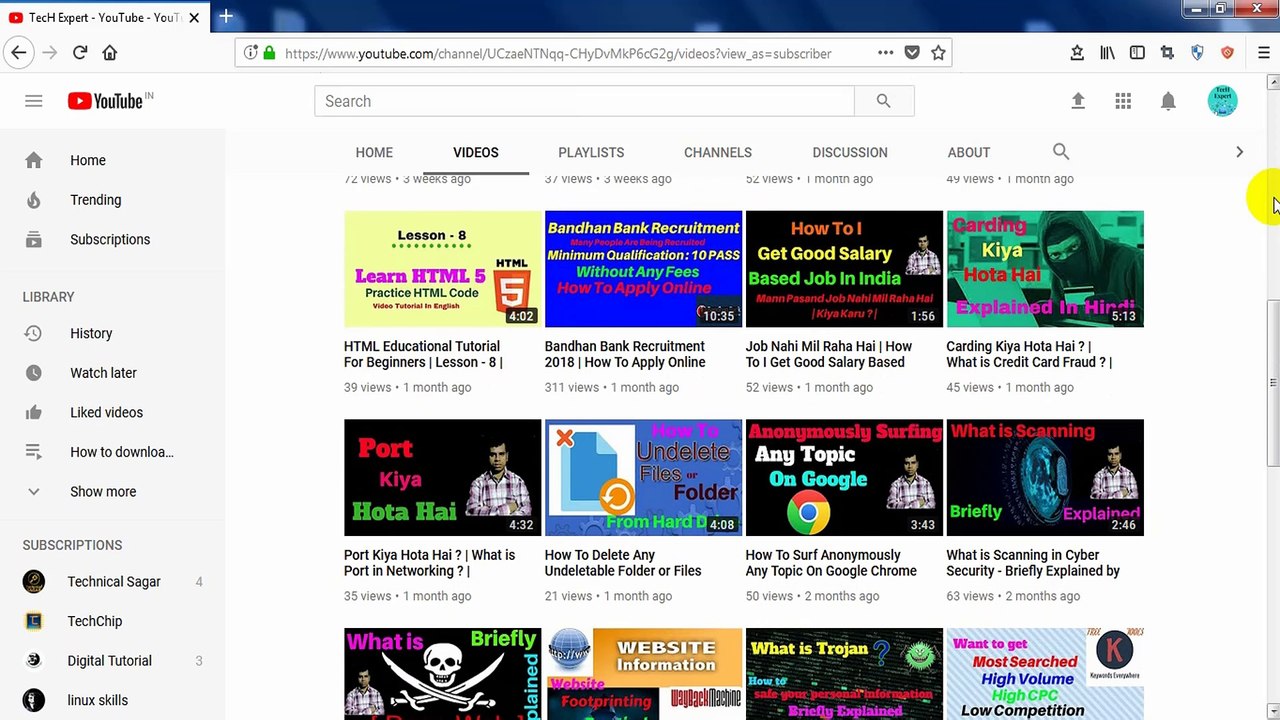Go to browser home icon
Screen dimensions: 1280x720
pyautogui.click(x=110, y=53)
